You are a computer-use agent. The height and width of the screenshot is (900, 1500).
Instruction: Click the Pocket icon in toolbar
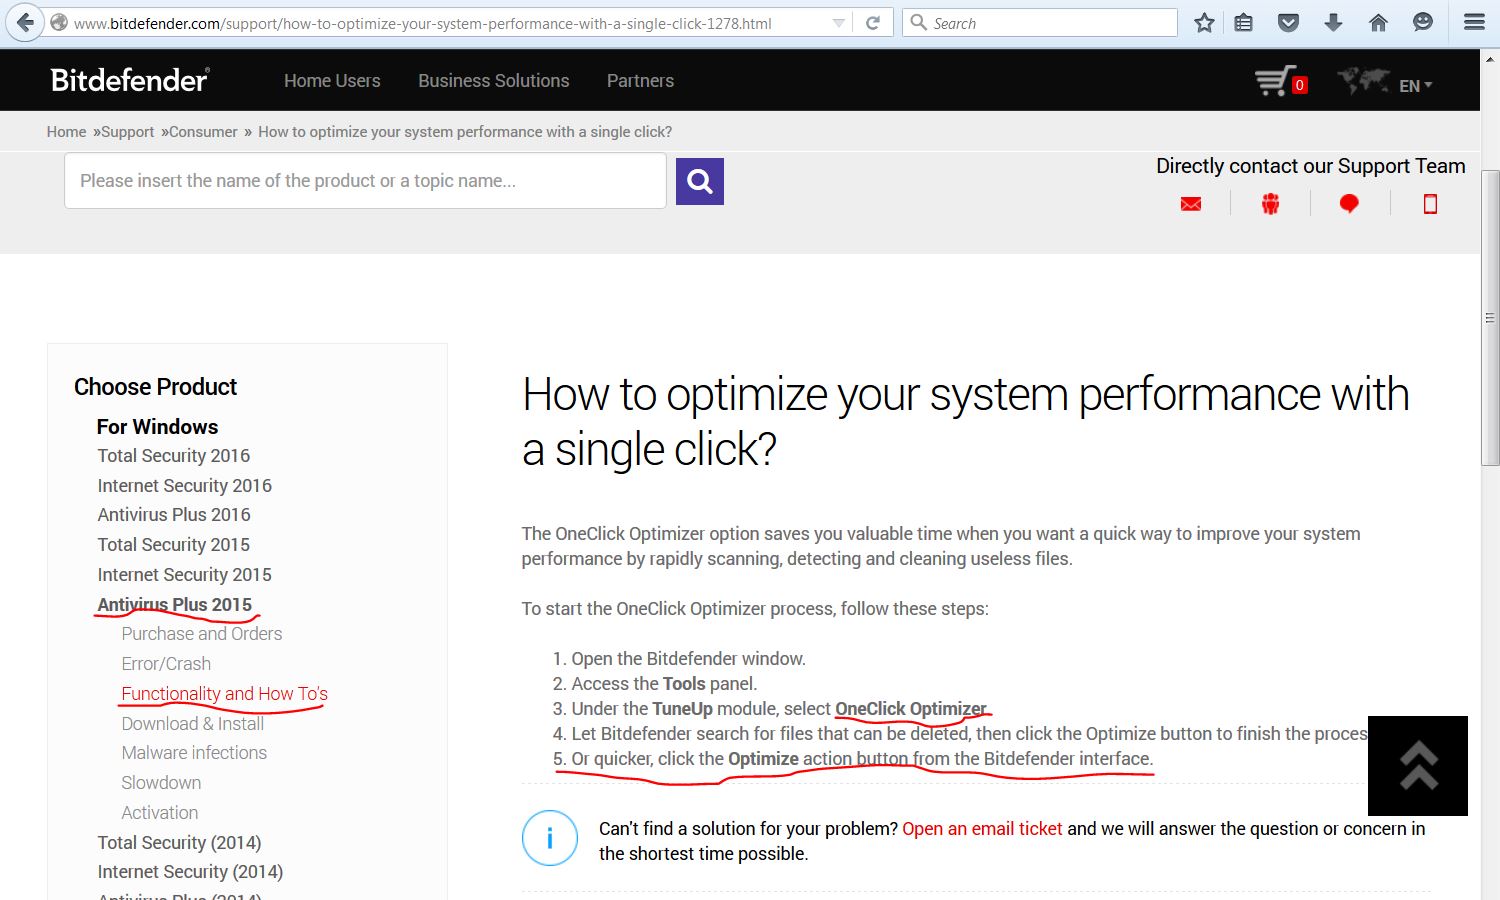[x=1289, y=23]
